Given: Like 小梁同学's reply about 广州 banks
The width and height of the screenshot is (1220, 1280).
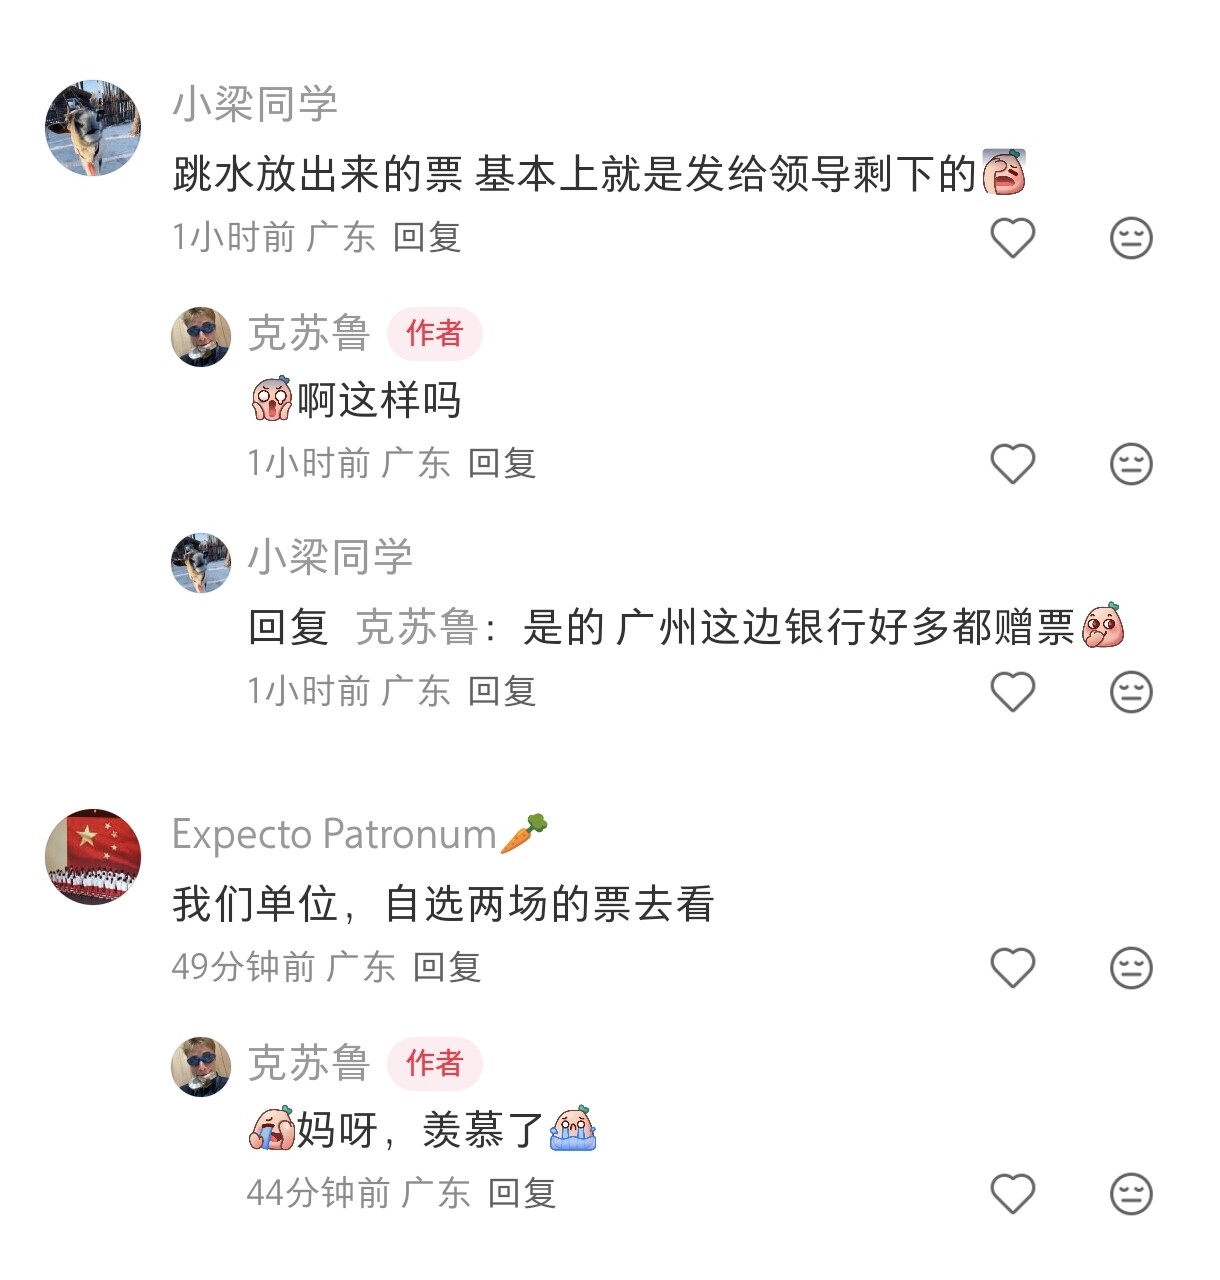Looking at the screenshot, I should [1012, 692].
